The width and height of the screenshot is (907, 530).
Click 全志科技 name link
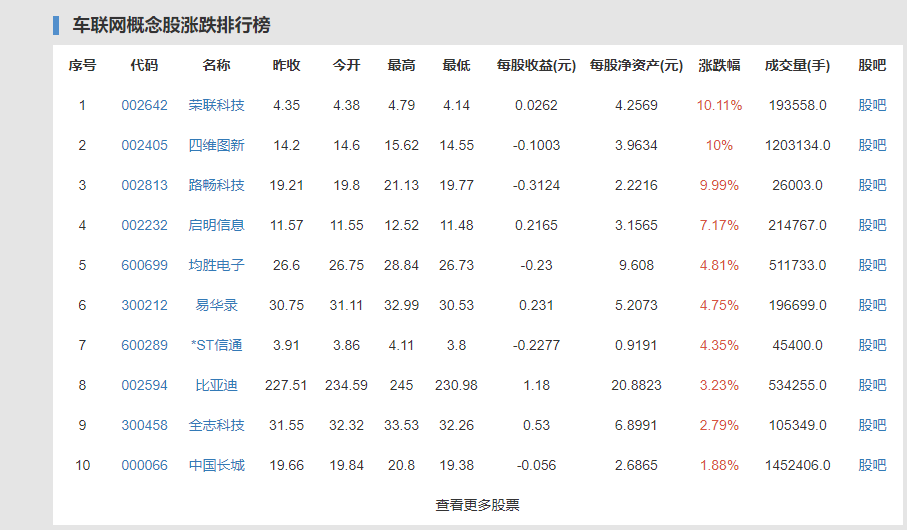pos(216,425)
